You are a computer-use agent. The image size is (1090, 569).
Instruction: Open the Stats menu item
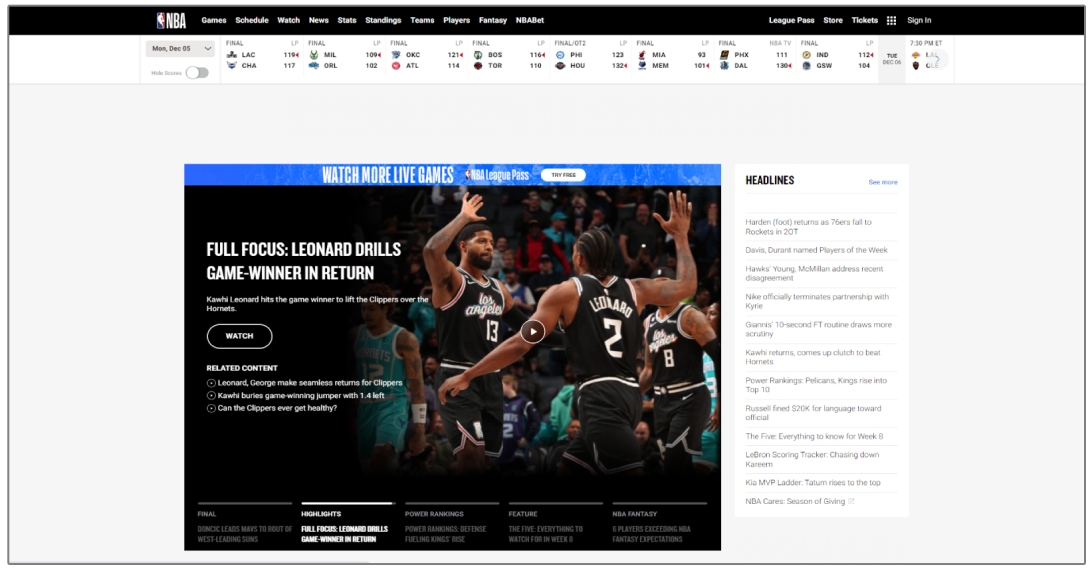347,20
